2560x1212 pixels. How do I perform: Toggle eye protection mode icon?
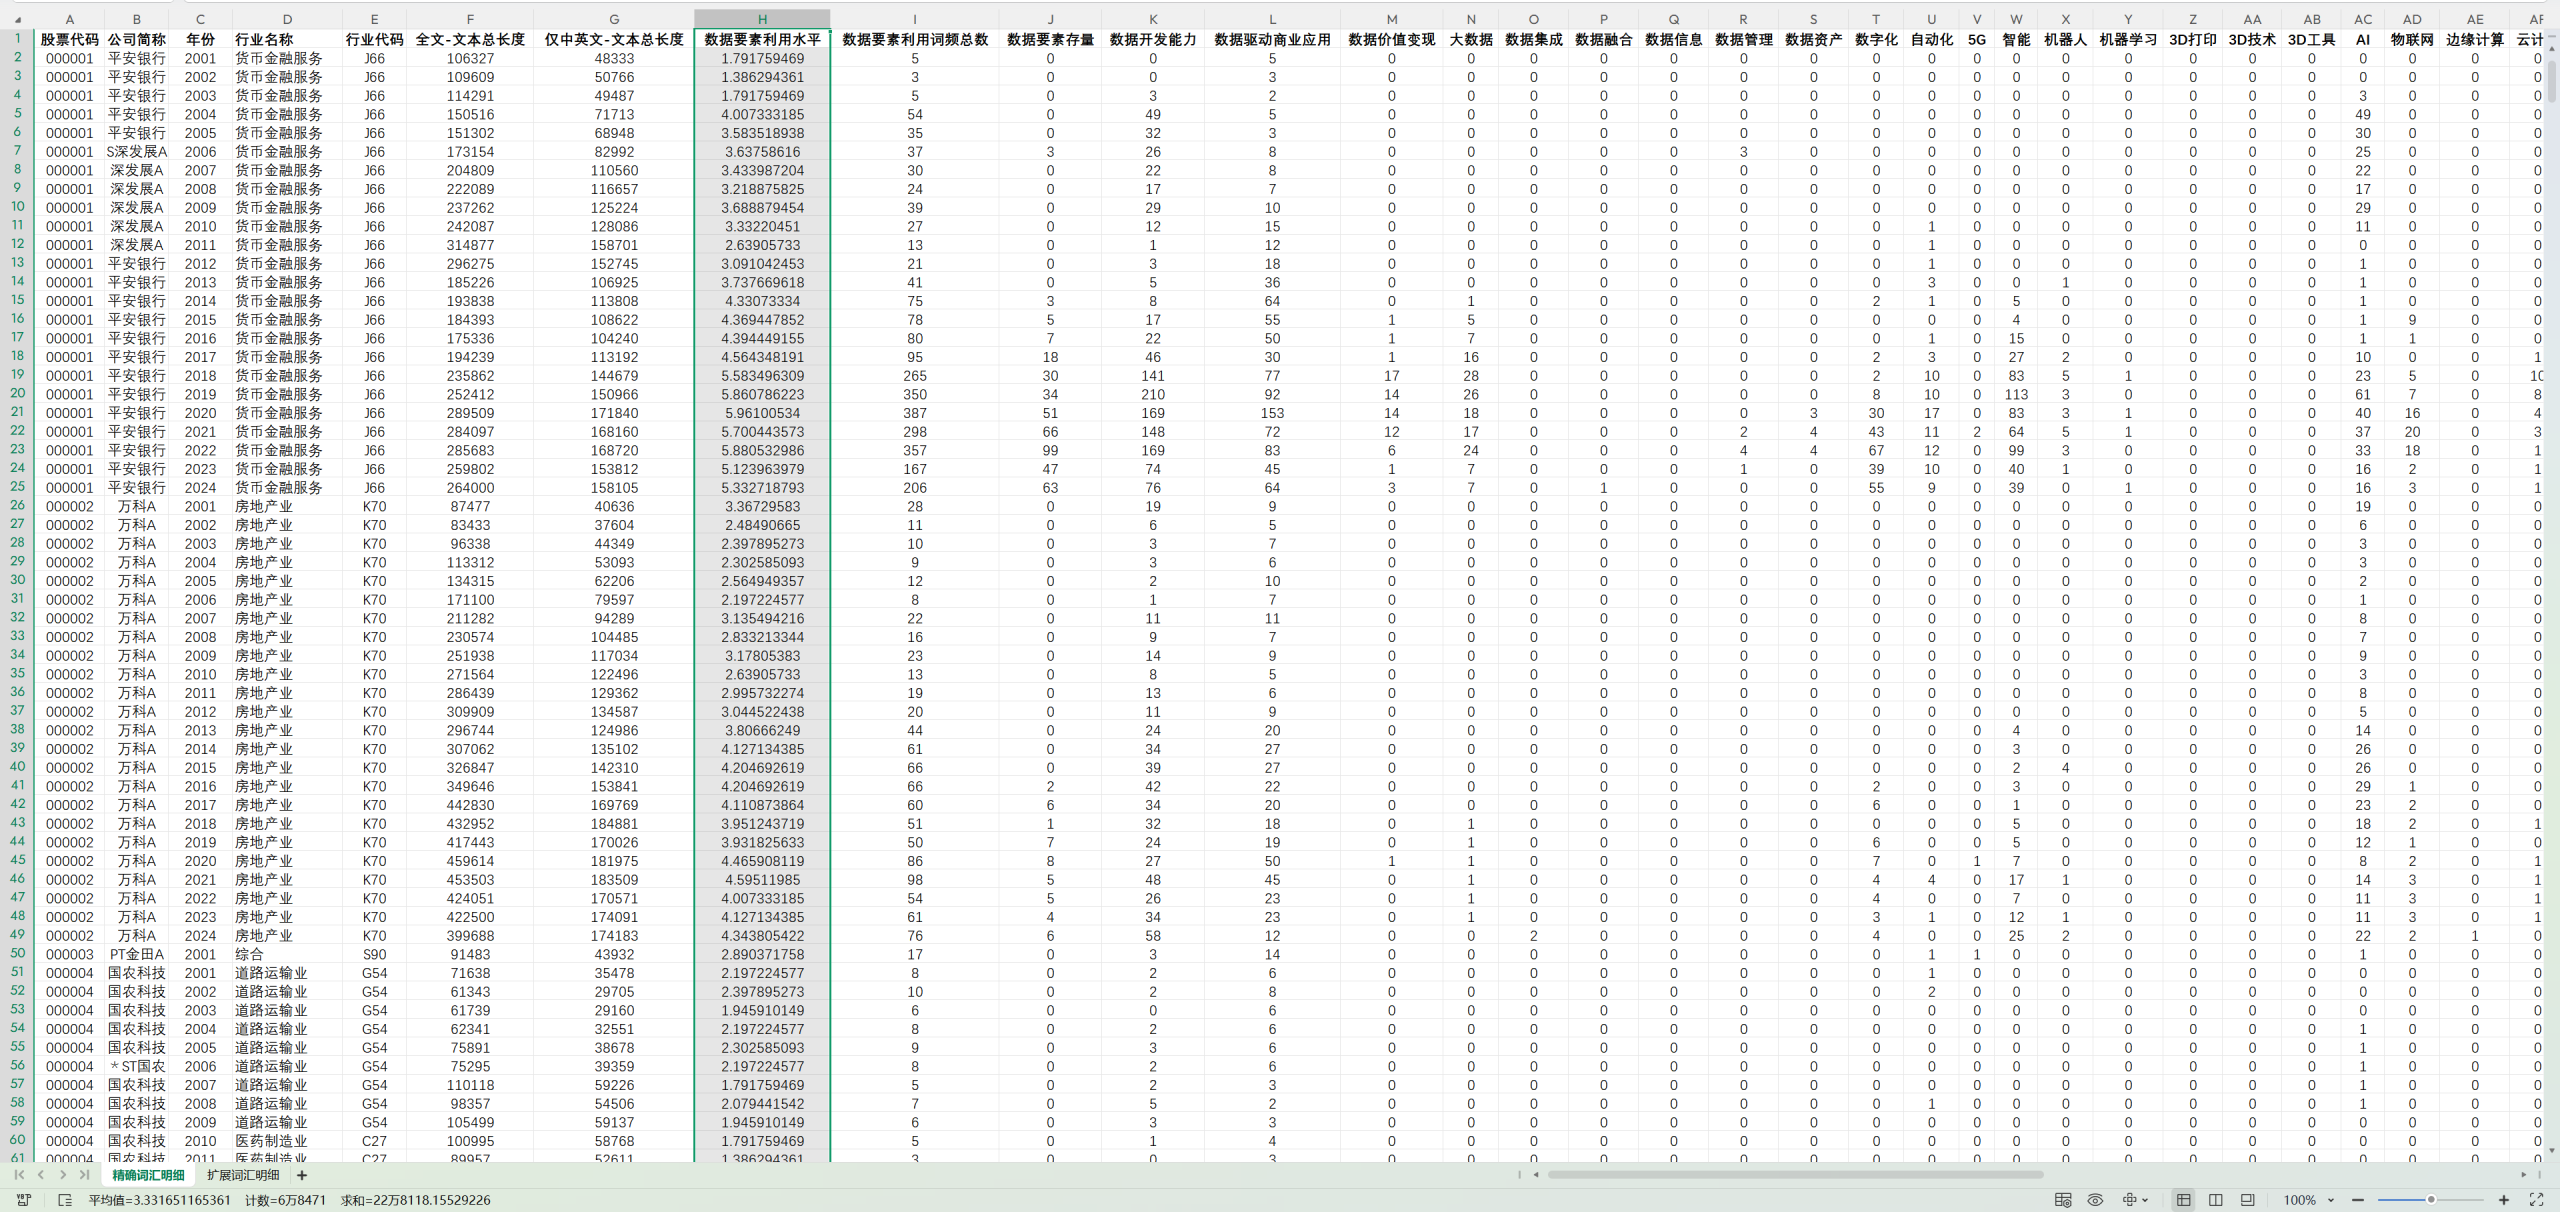[2095, 1200]
